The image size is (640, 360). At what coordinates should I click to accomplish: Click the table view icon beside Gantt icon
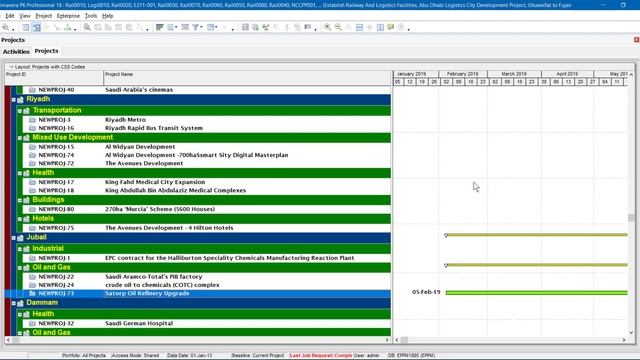tap(26, 27)
